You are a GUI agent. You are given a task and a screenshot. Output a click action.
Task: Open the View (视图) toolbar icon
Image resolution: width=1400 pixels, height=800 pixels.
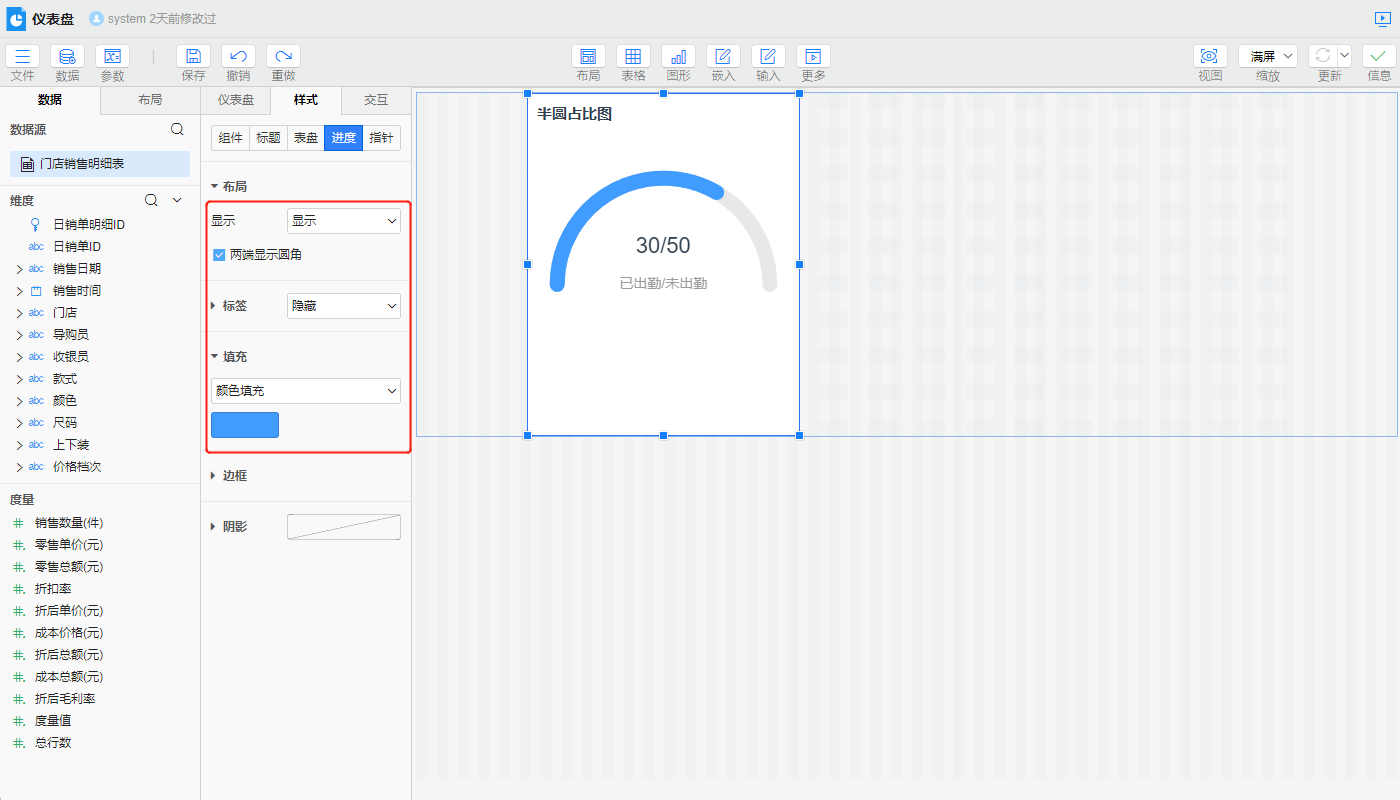(1210, 57)
